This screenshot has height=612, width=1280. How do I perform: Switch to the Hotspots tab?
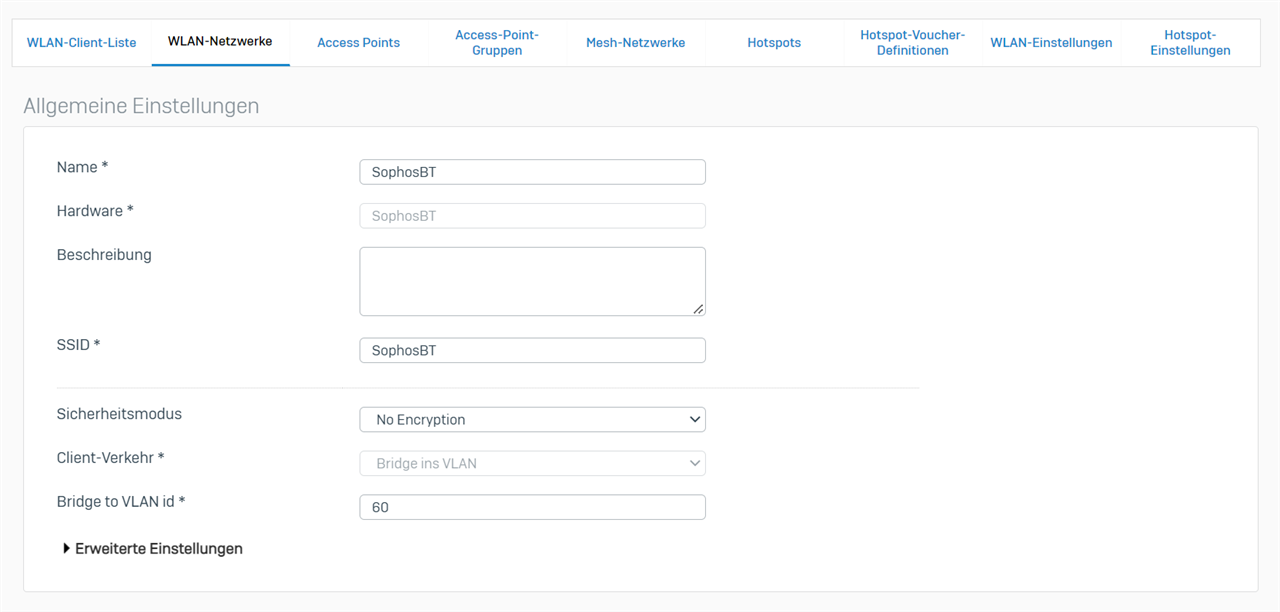(774, 43)
